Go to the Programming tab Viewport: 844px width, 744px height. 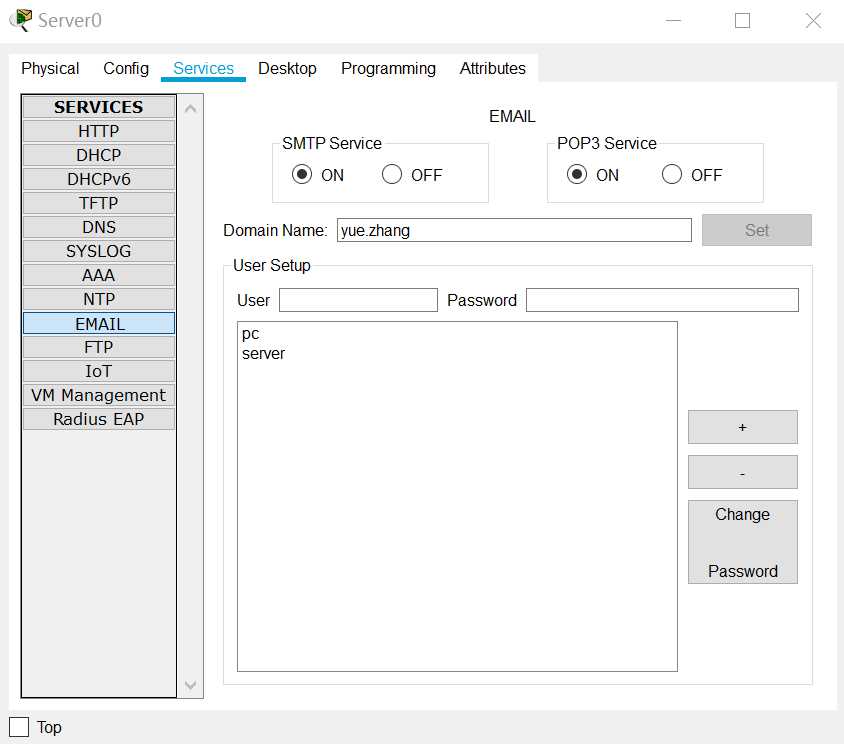[388, 68]
